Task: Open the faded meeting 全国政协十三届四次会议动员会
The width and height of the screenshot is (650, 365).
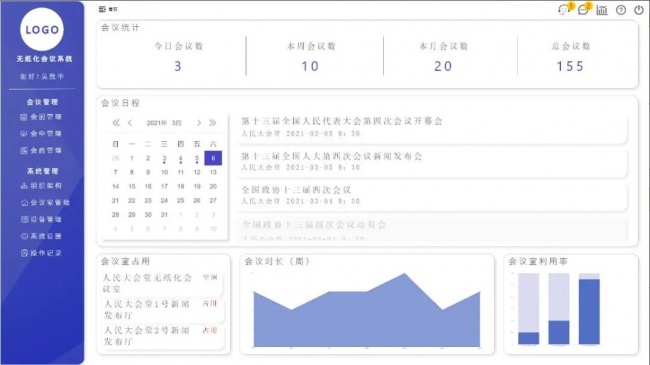Action: (x=432, y=228)
